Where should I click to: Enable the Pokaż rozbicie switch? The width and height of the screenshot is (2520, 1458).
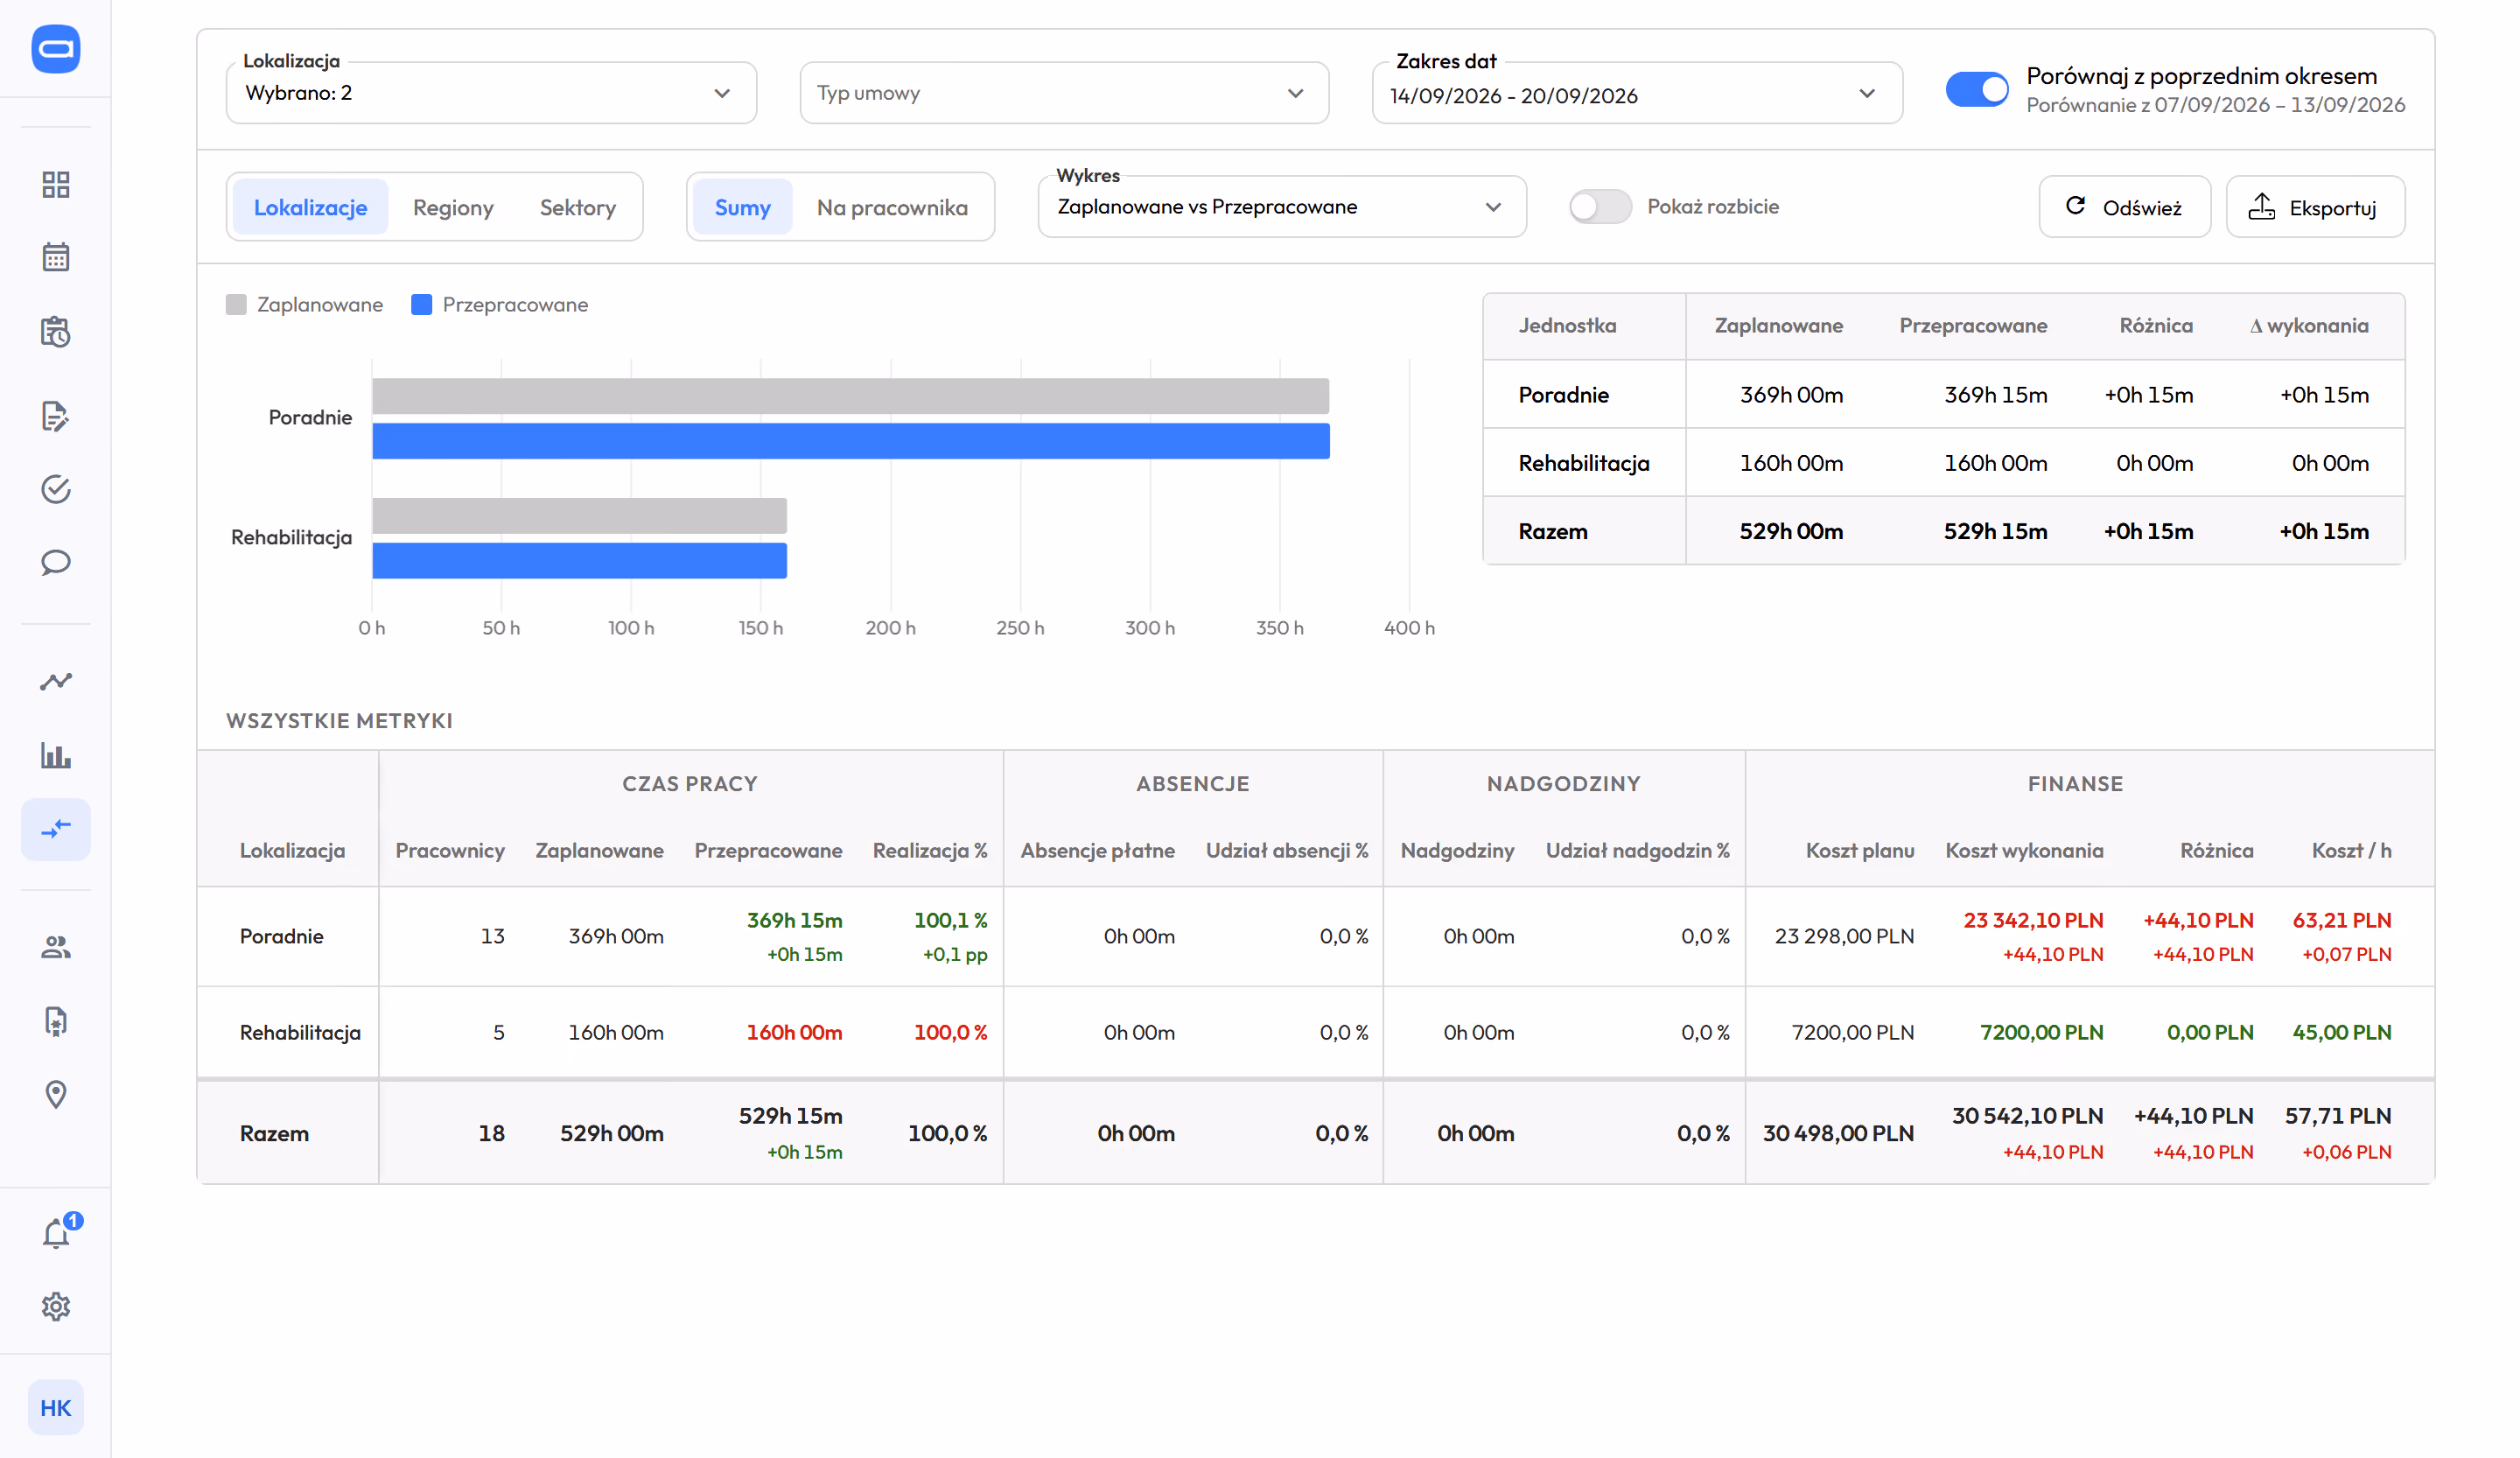pos(1599,206)
